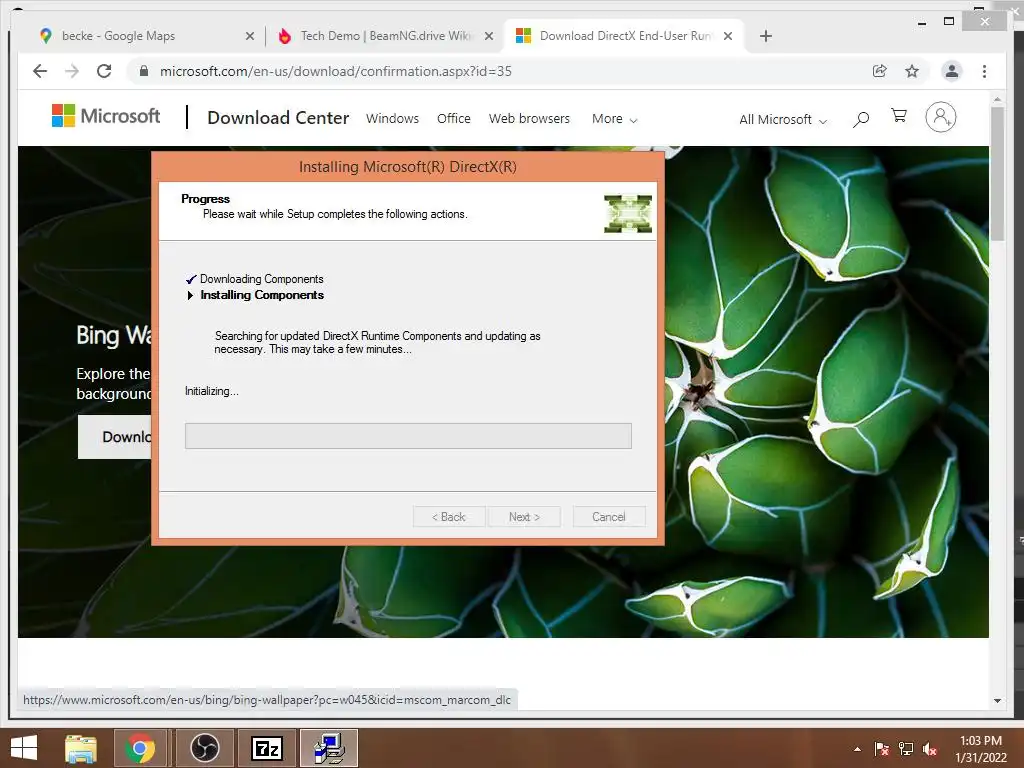Screen dimensions: 1024x768
Task: Close the Google Maps tab
Action: (x=249, y=36)
